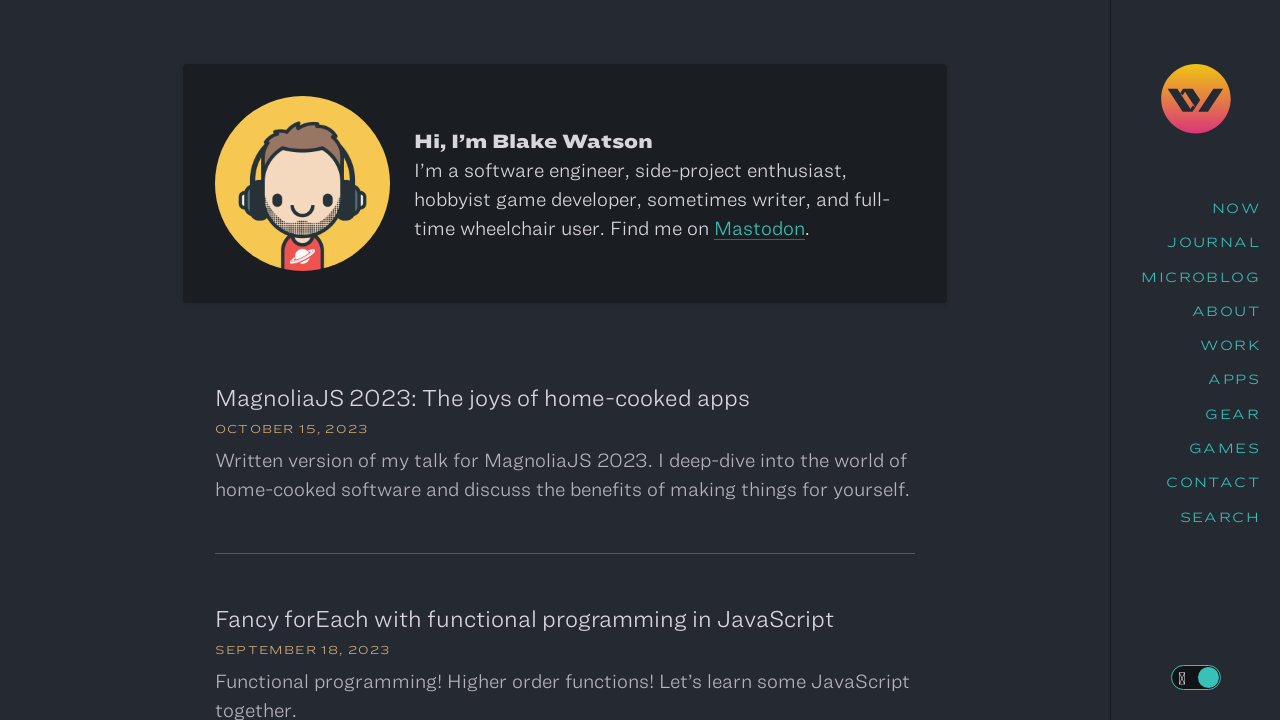Open the MICROBLOG section

1200,276
